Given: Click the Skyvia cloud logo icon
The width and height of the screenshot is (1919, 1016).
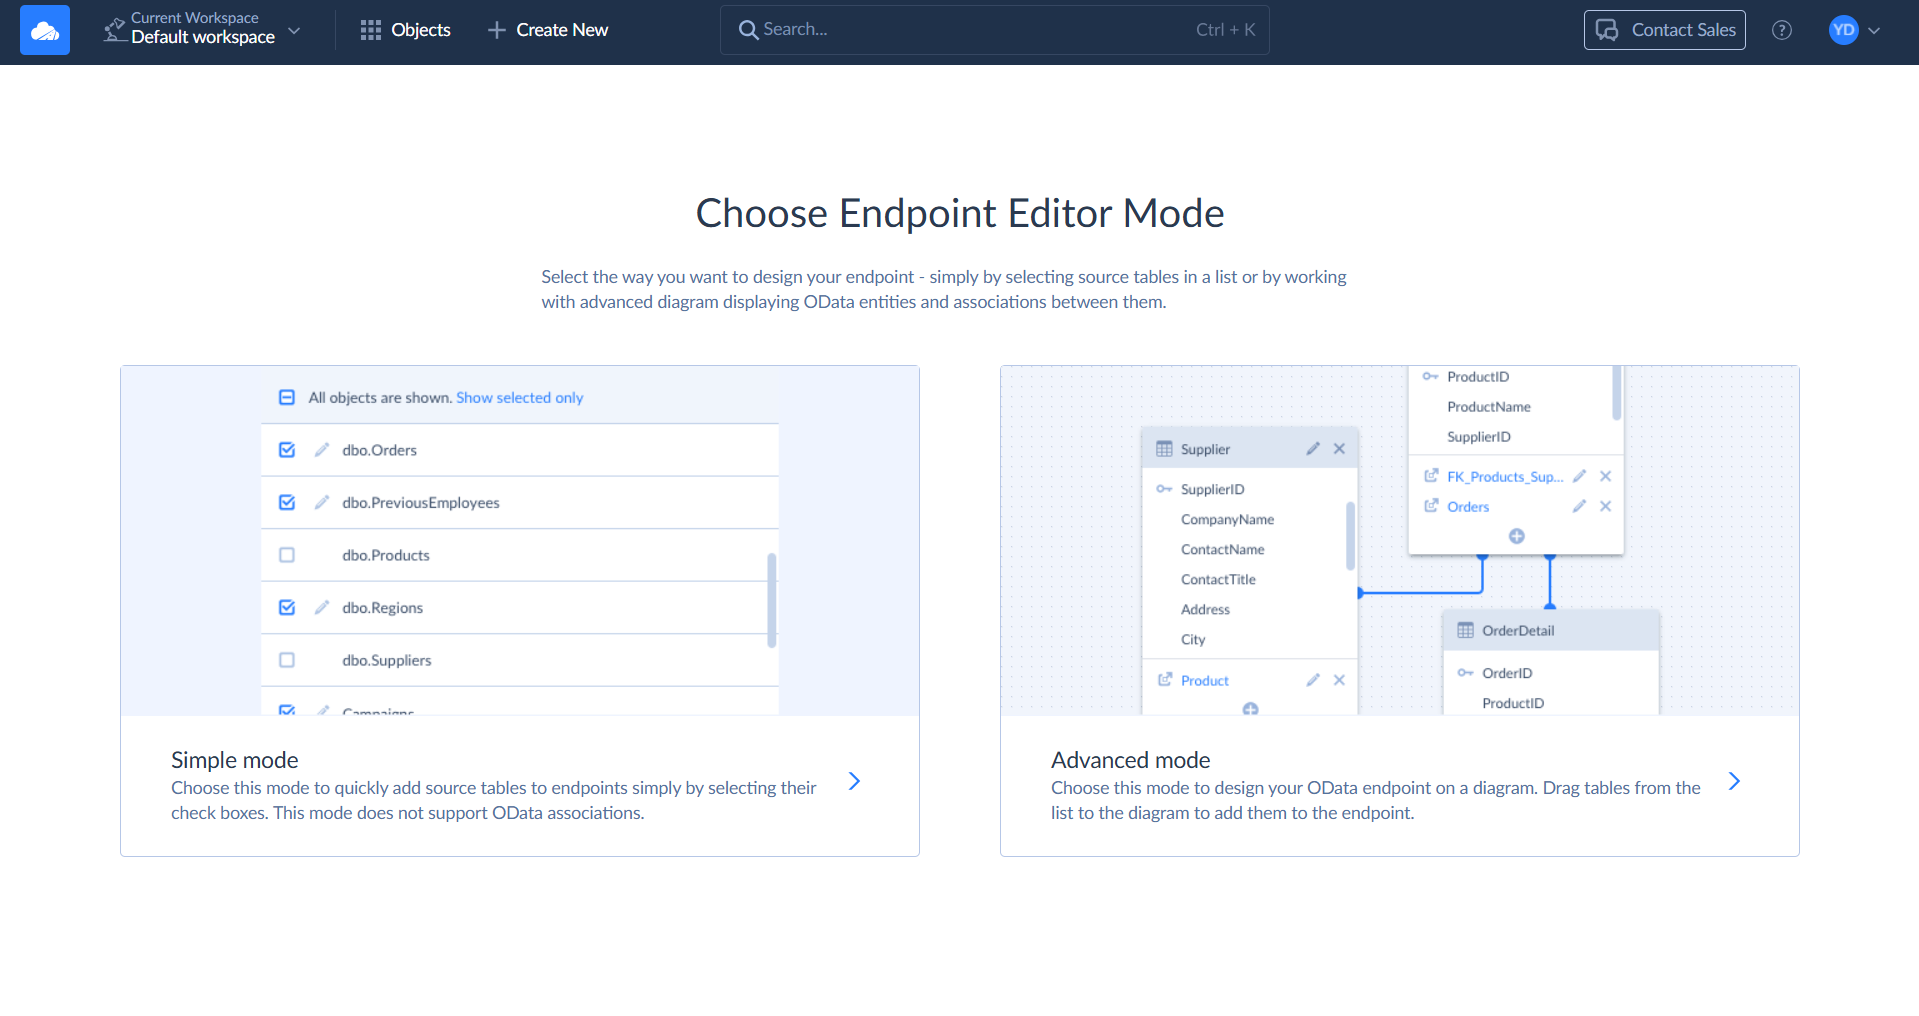Looking at the screenshot, I should click(45, 30).
